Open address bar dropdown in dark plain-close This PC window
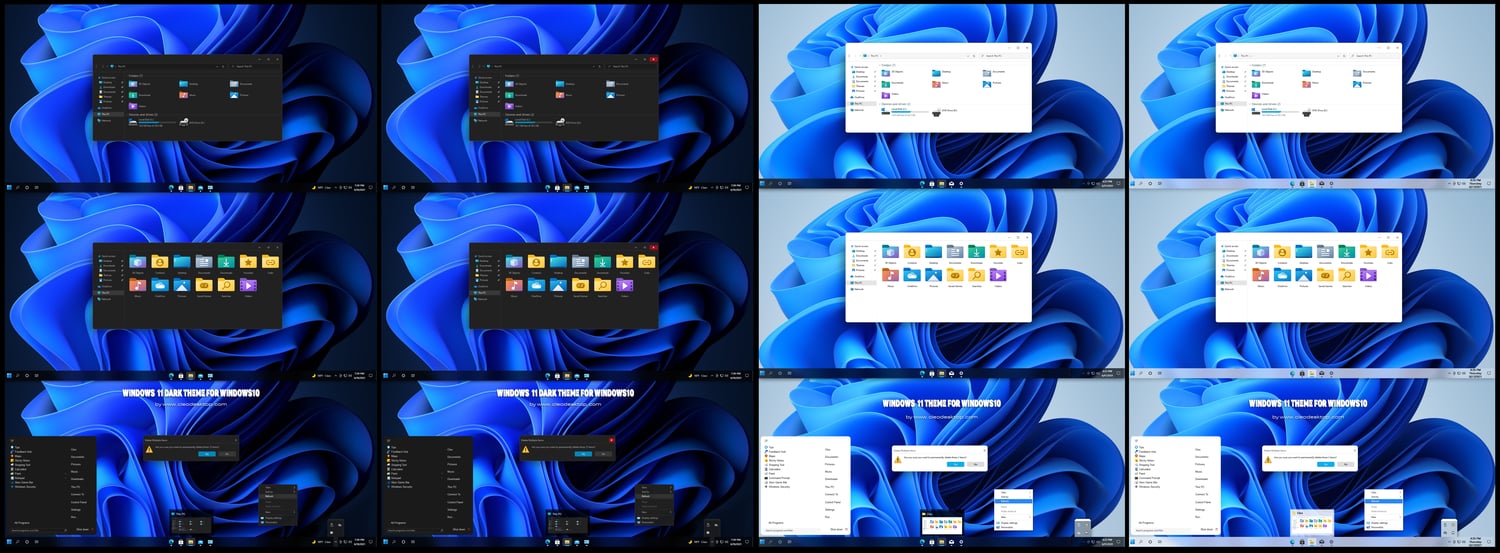This screenshot has width=1500, height=553. [218, 66]
